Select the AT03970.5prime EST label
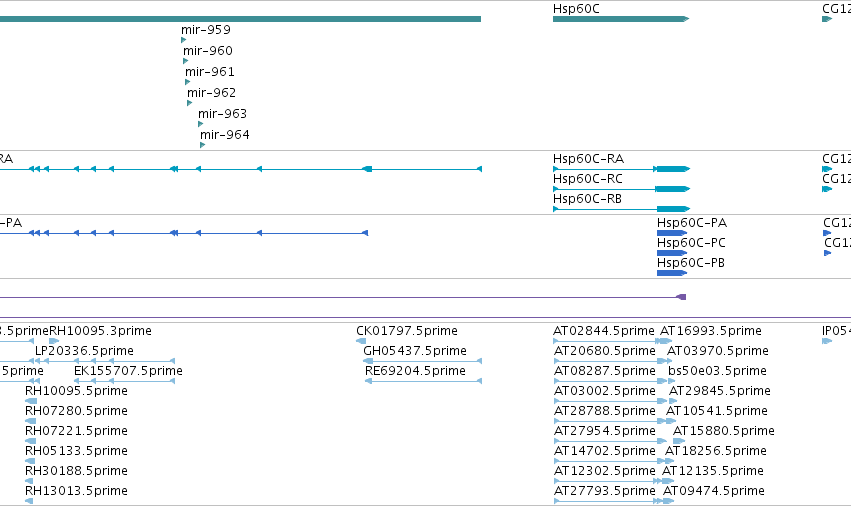This screenshot has width=851, height=506. coord(717,351)
